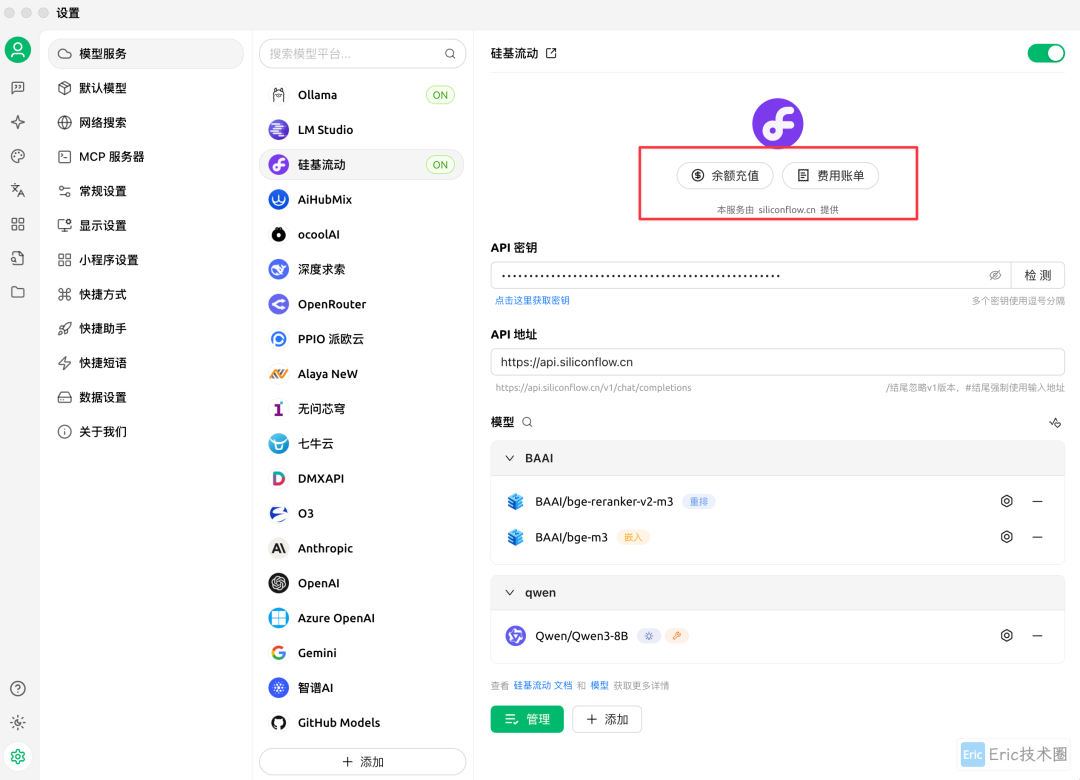This screenshot has height=780, width=1080.
Task: Click the 费用账单 button
Action: click(830, 176)
